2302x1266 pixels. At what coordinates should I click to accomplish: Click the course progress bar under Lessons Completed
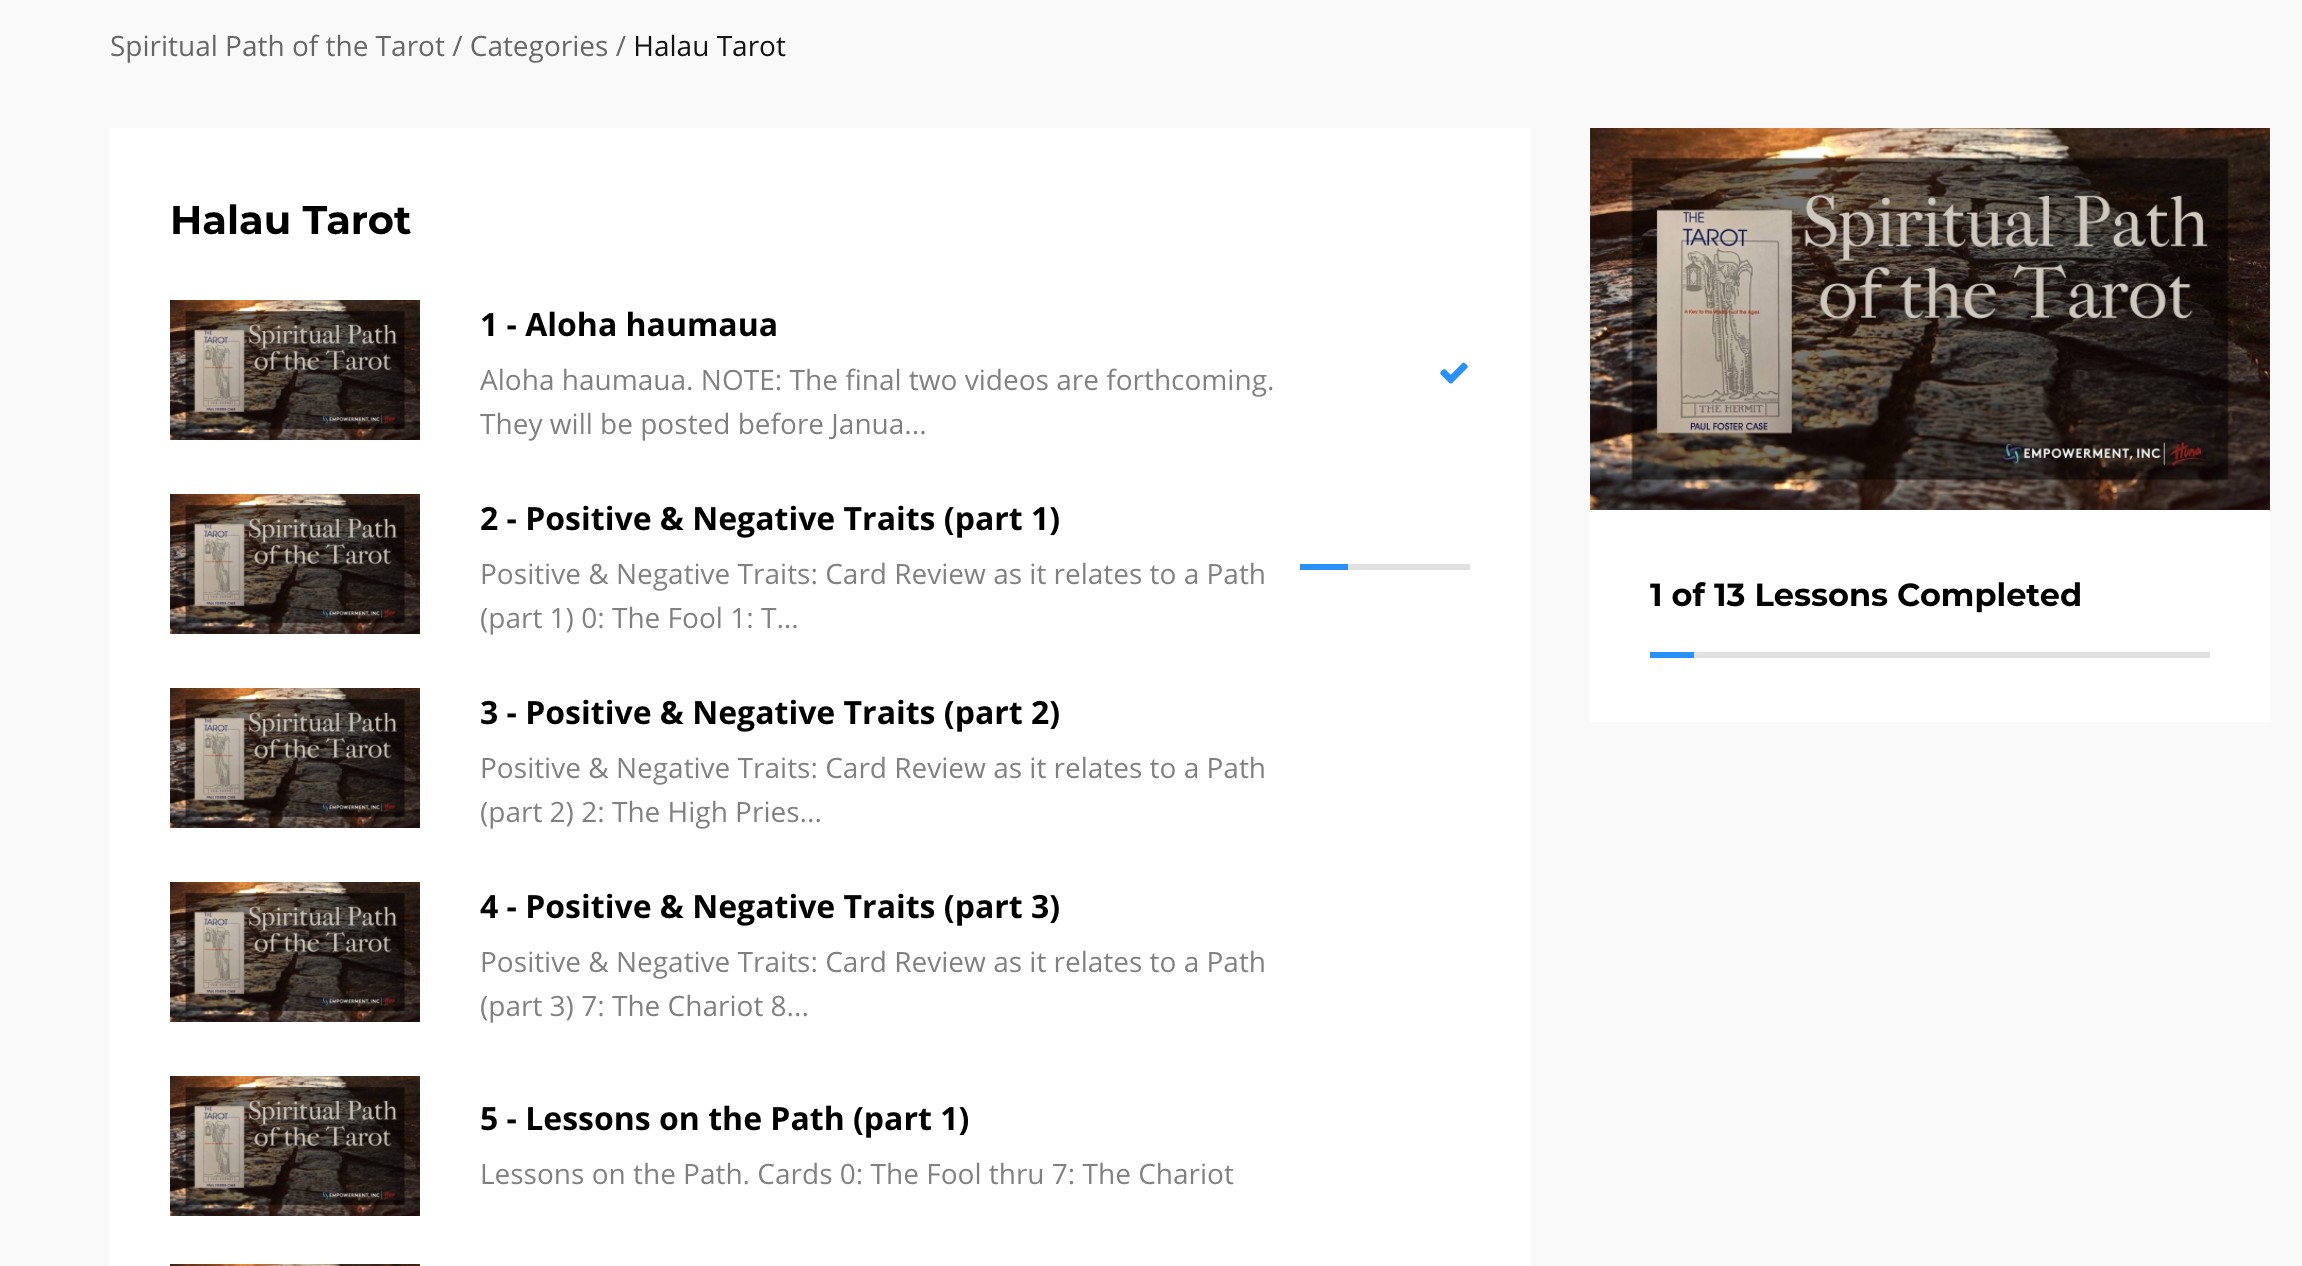1929,655
